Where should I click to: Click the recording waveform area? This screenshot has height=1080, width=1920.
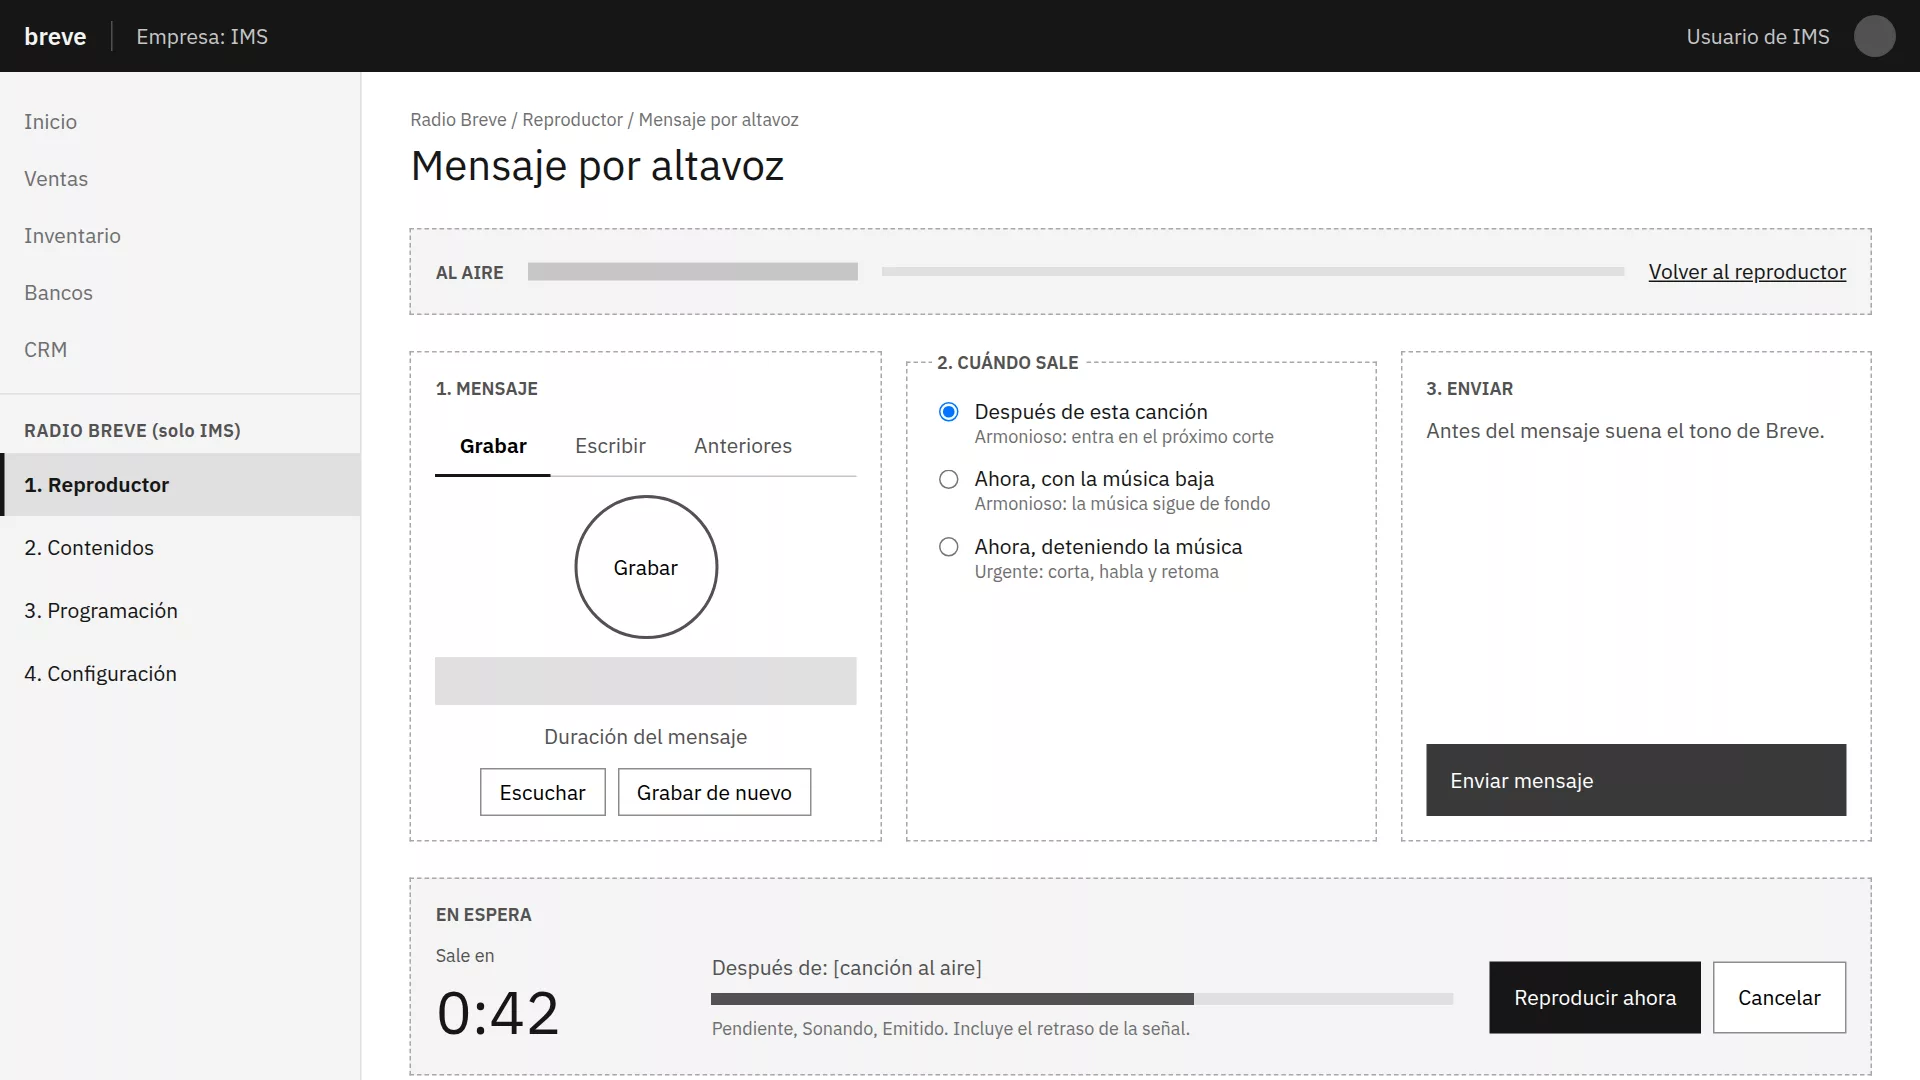pyautogui.click(x=646, y=681)
